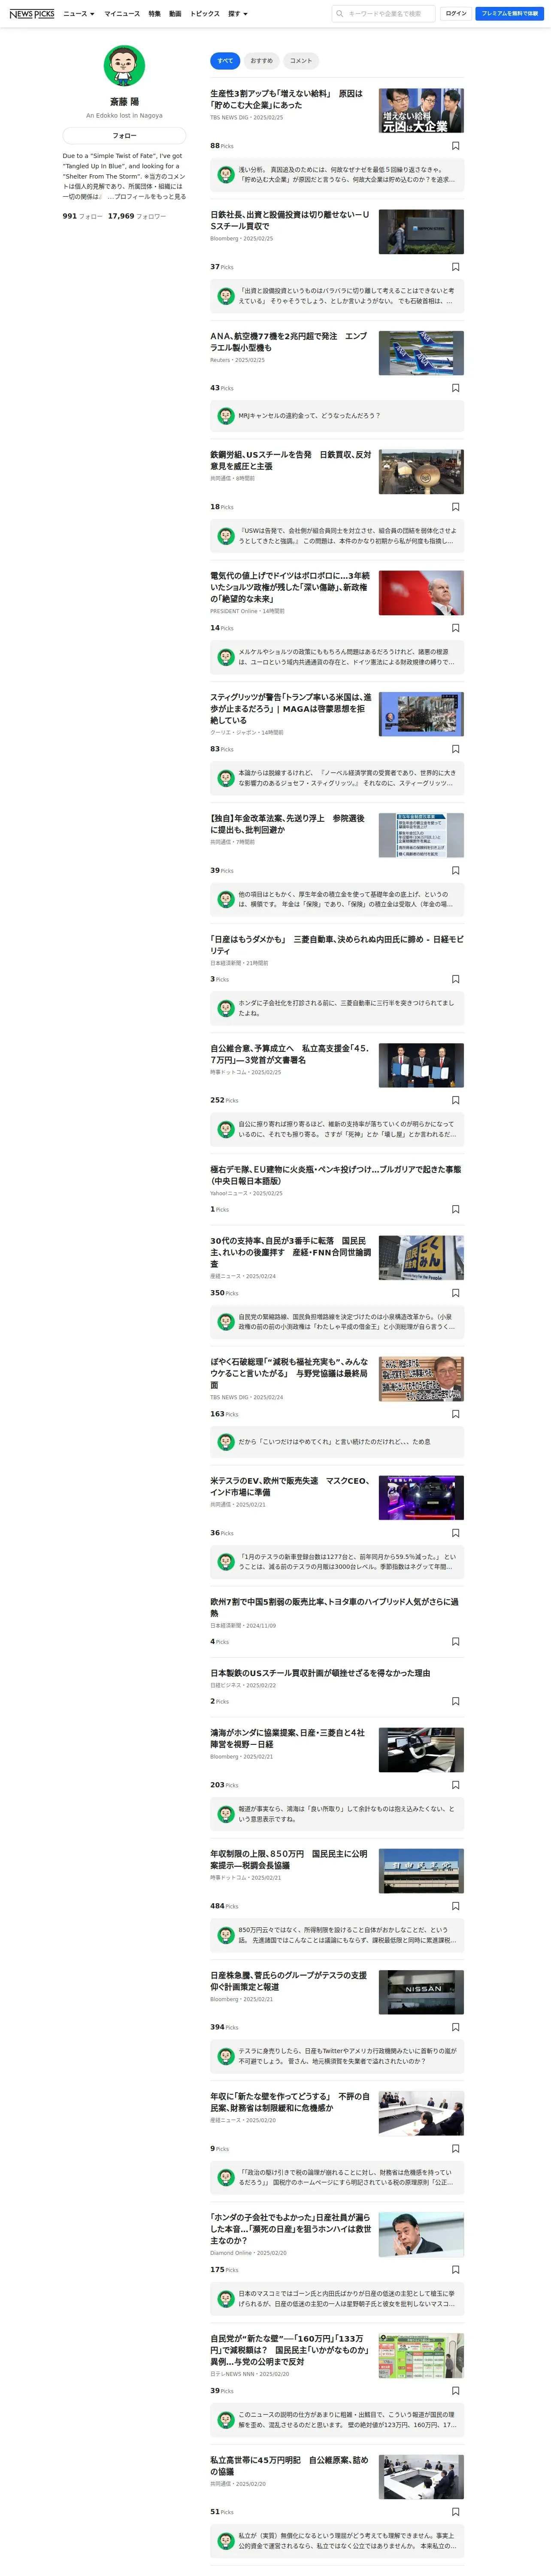This screenshot has width=551, height=2576.
Task: Click commenter avatar under スティグリッツ comment
Action: click(x=226, y=778)
